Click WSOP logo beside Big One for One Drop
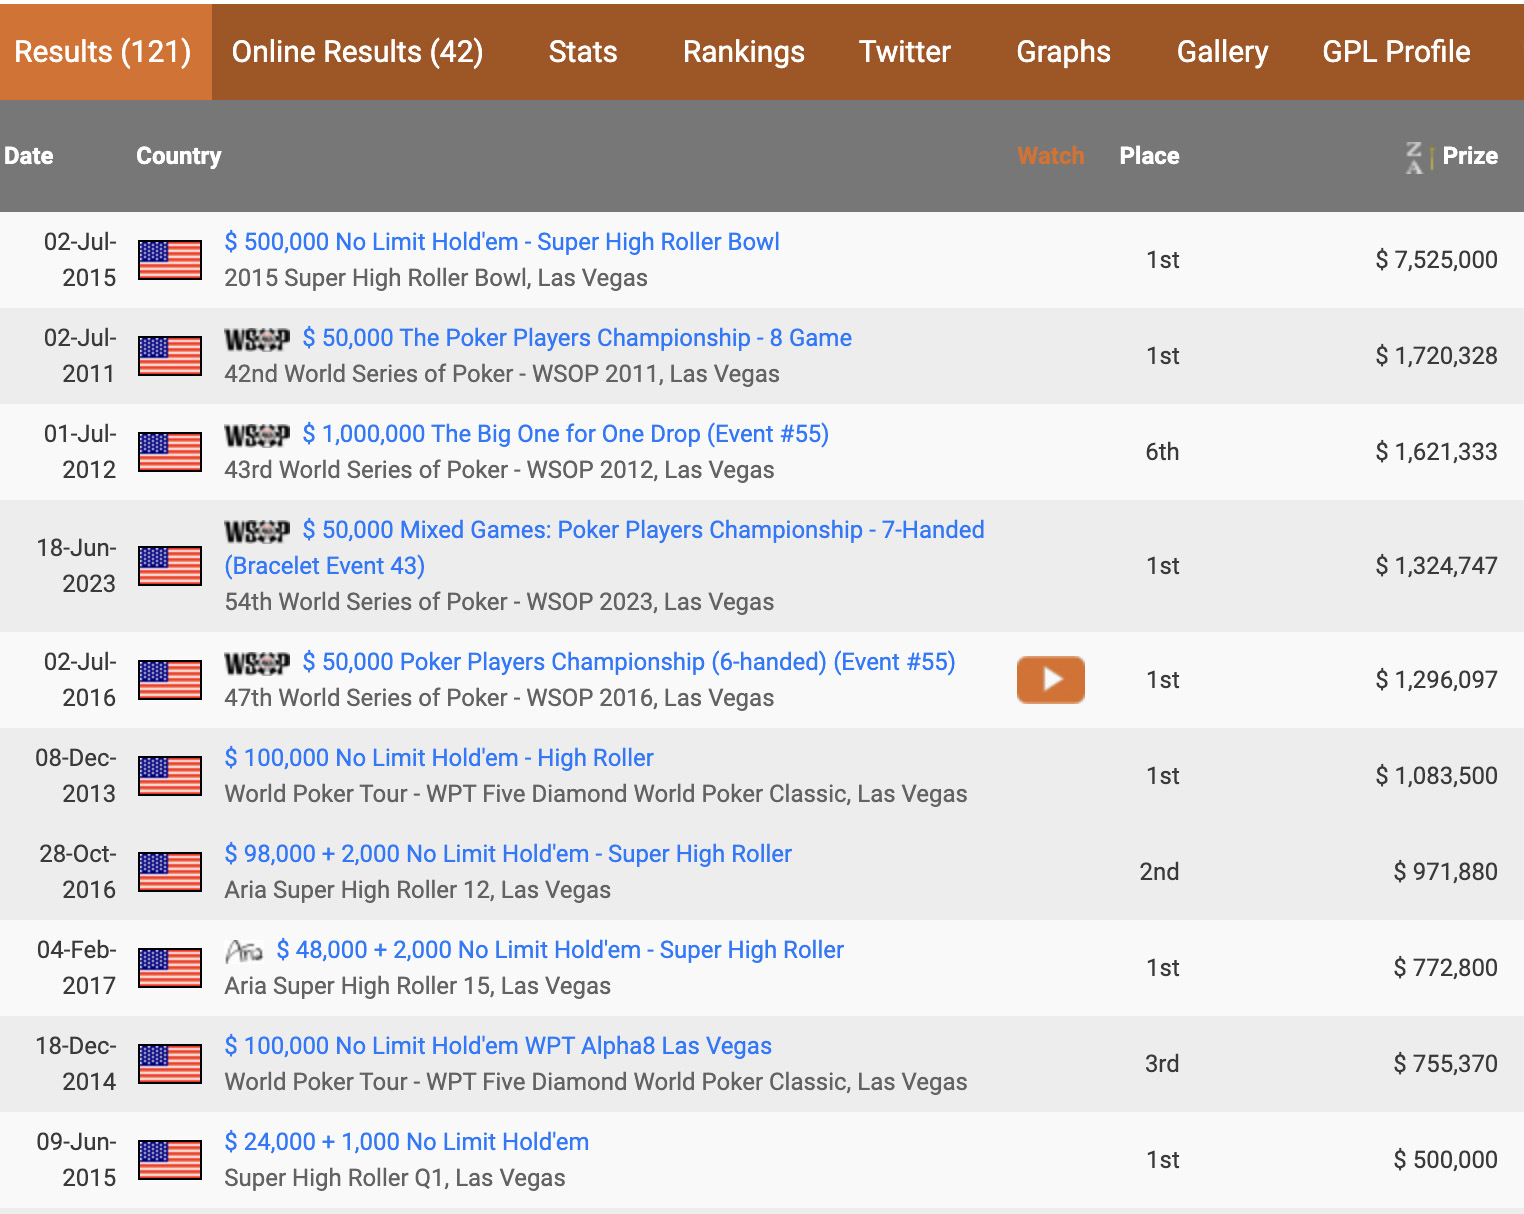Screen dimensions: 1524x1214 pyautogui.click(x=257, y=436)
